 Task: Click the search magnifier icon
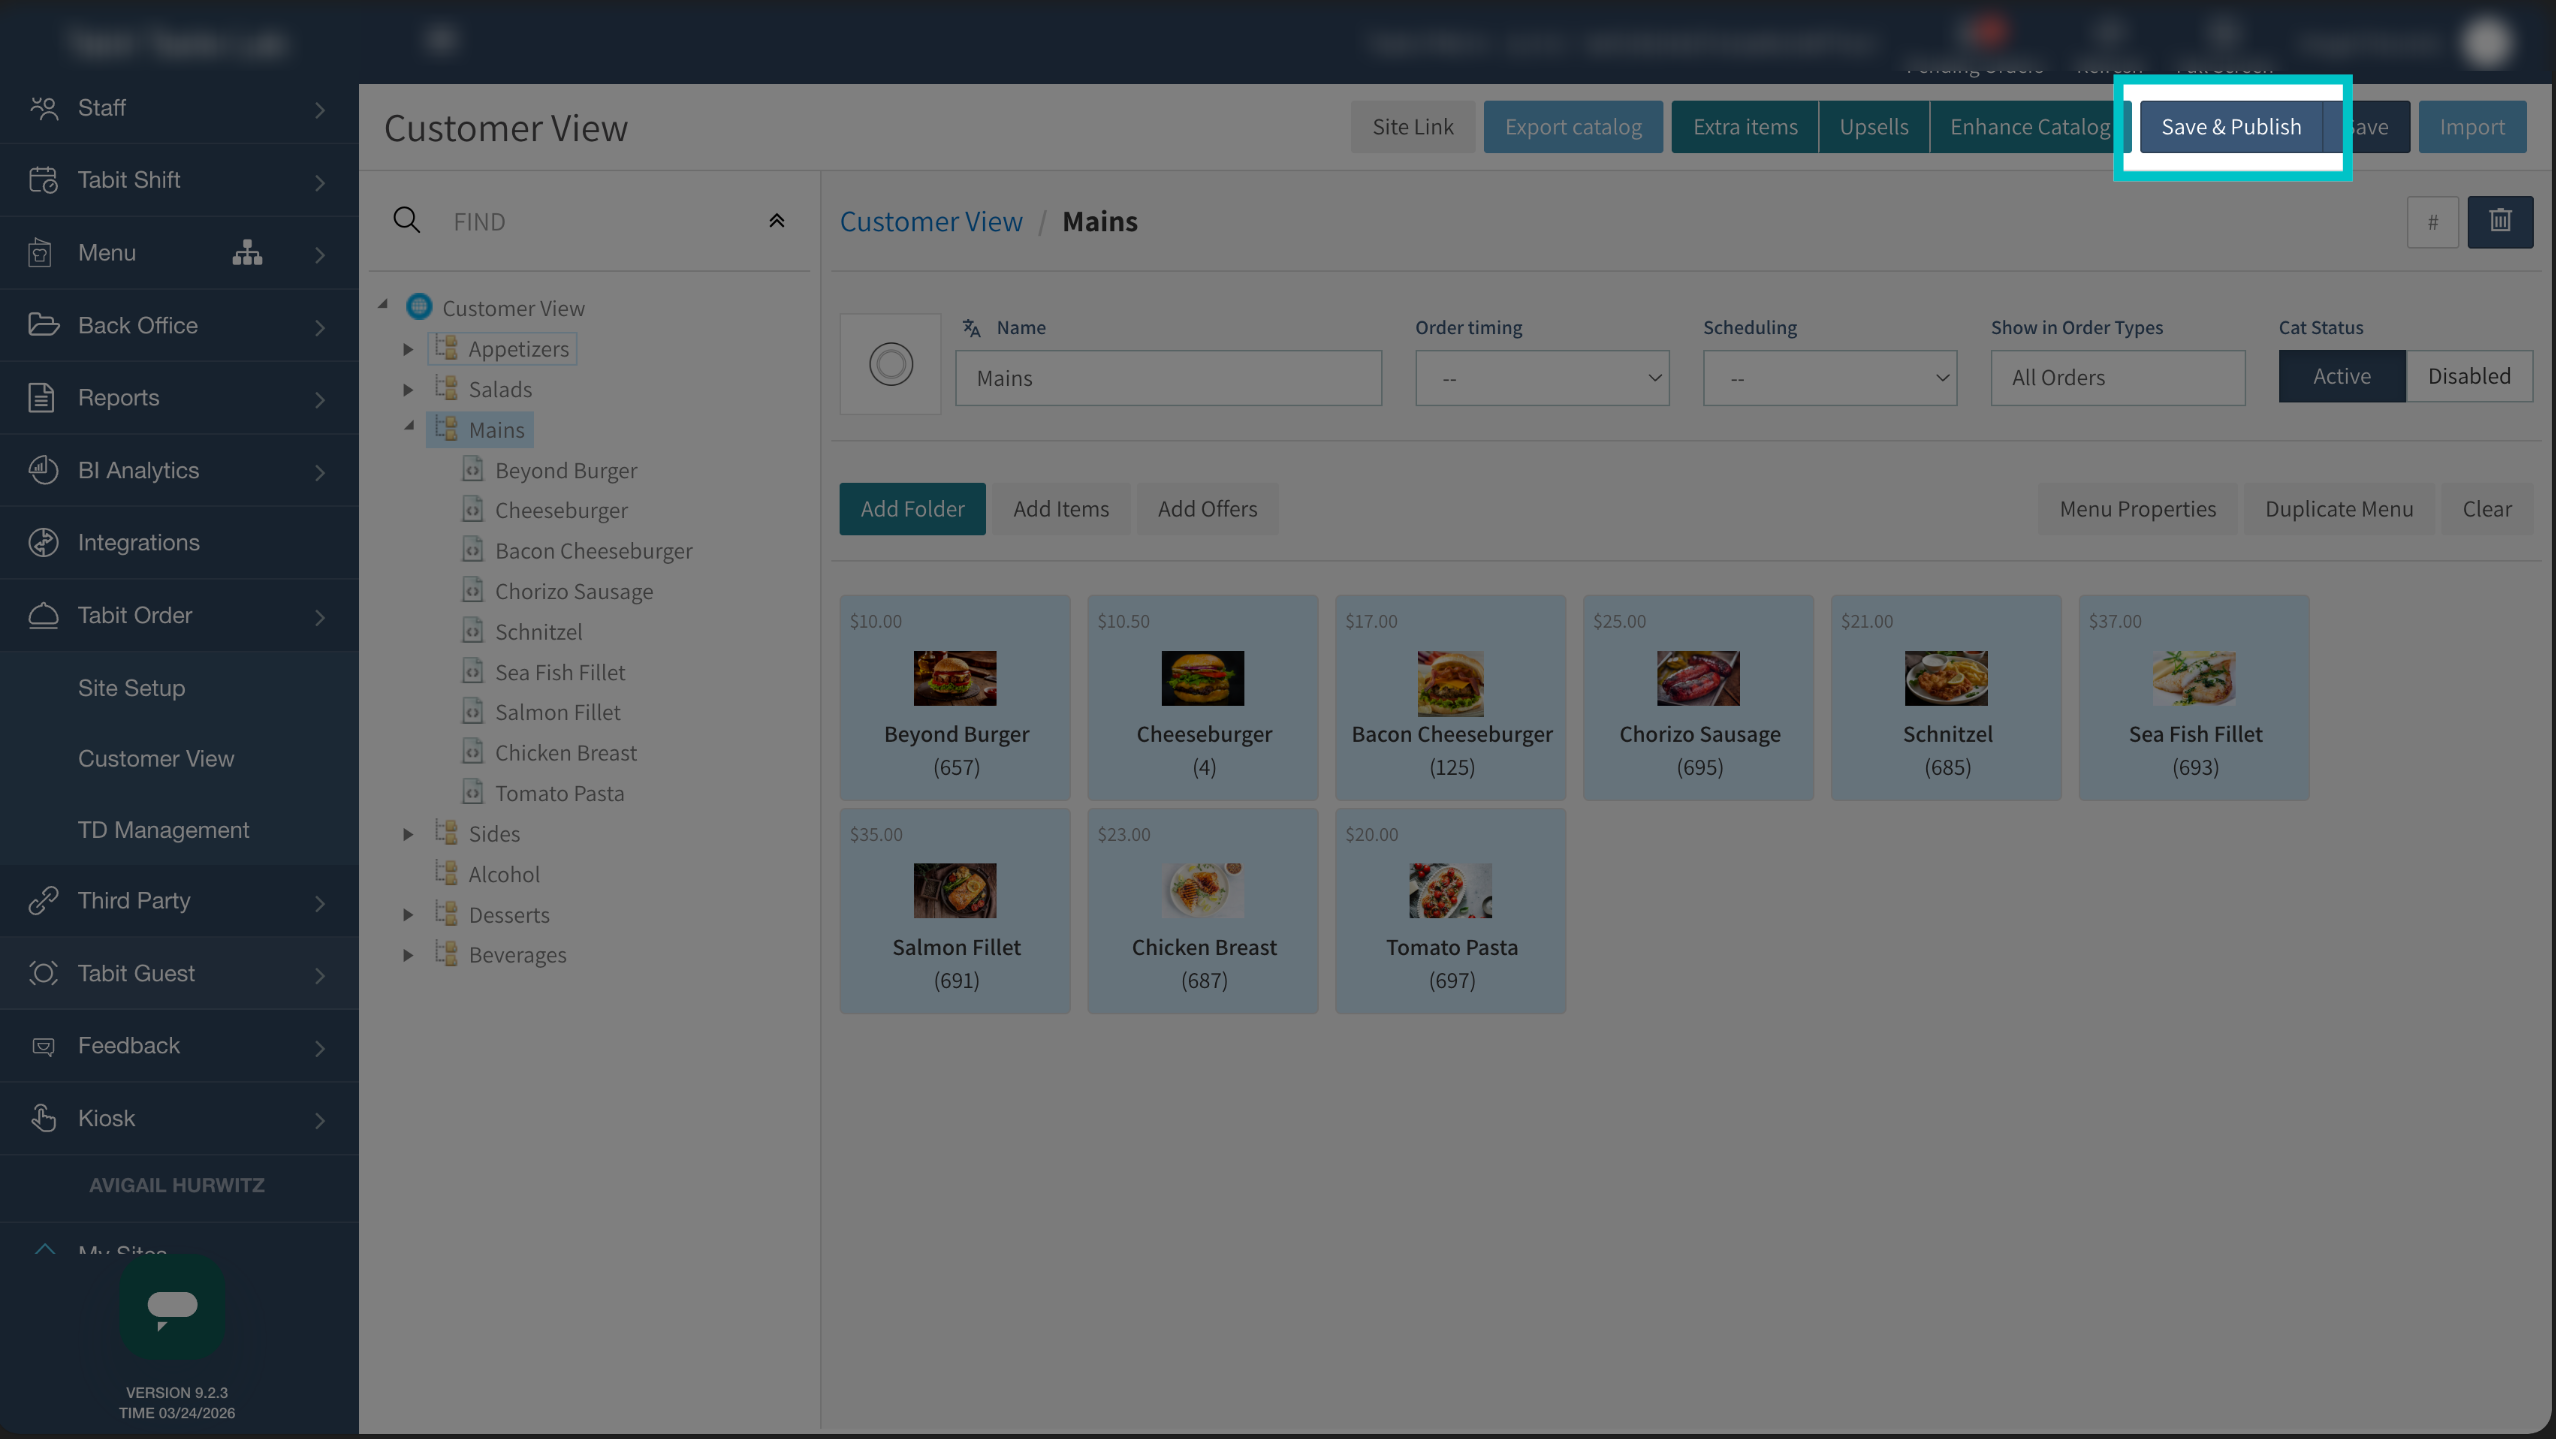click(x=406, y=220)
